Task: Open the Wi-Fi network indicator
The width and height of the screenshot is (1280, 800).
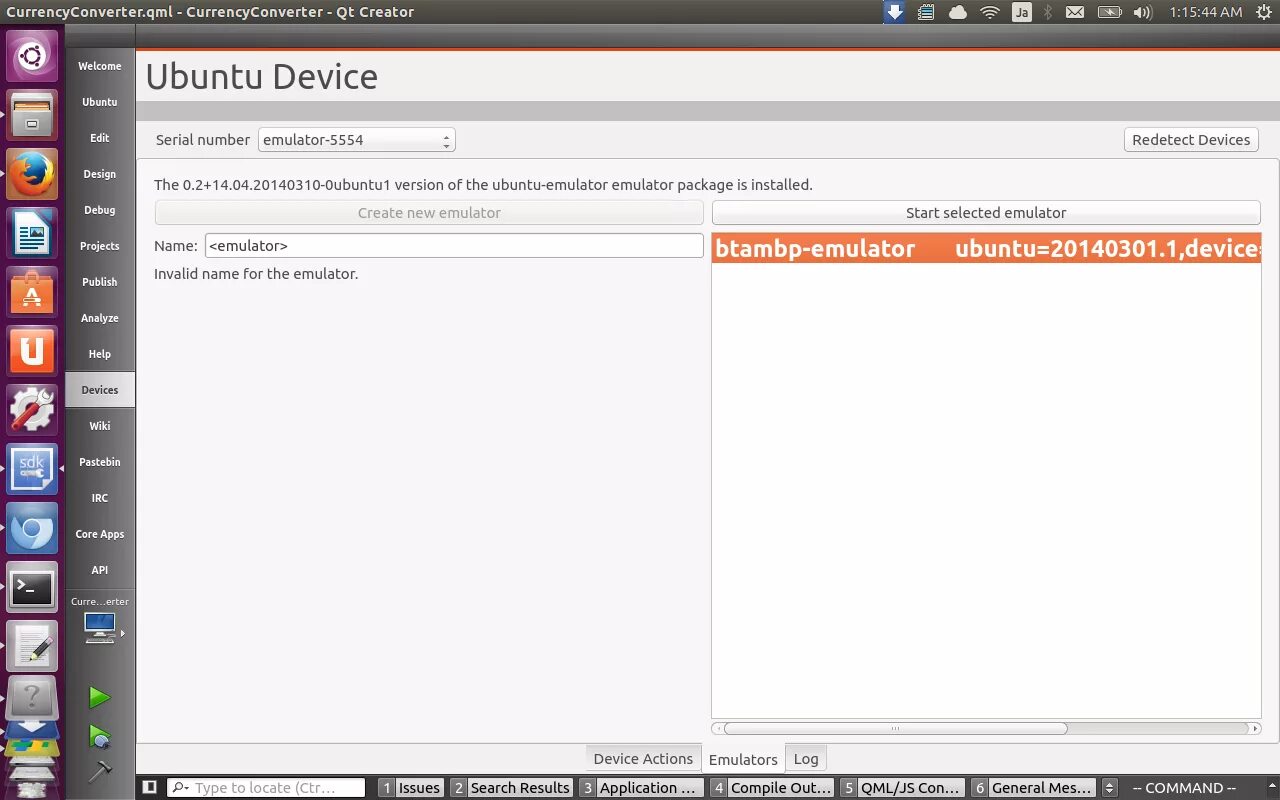Action: (990, 12)
